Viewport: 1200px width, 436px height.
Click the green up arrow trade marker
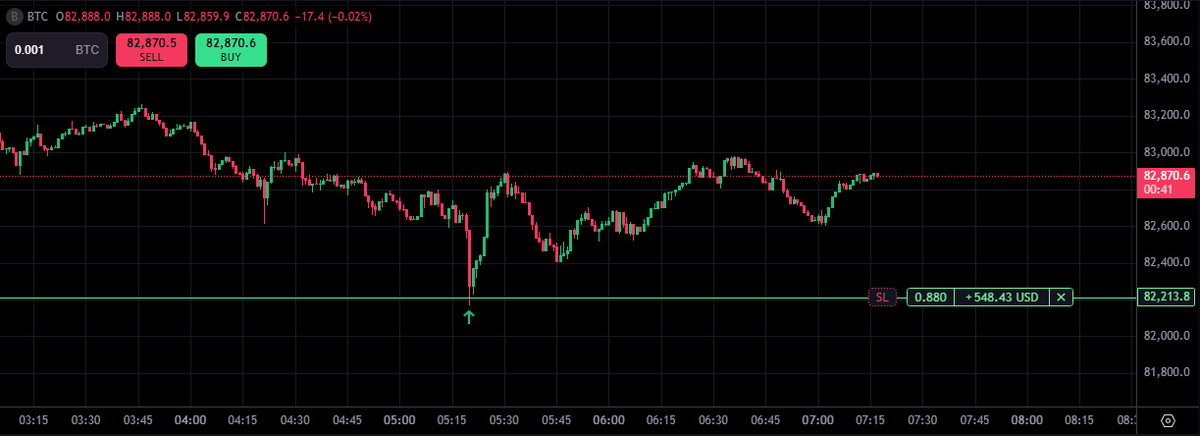click(469, 317)
